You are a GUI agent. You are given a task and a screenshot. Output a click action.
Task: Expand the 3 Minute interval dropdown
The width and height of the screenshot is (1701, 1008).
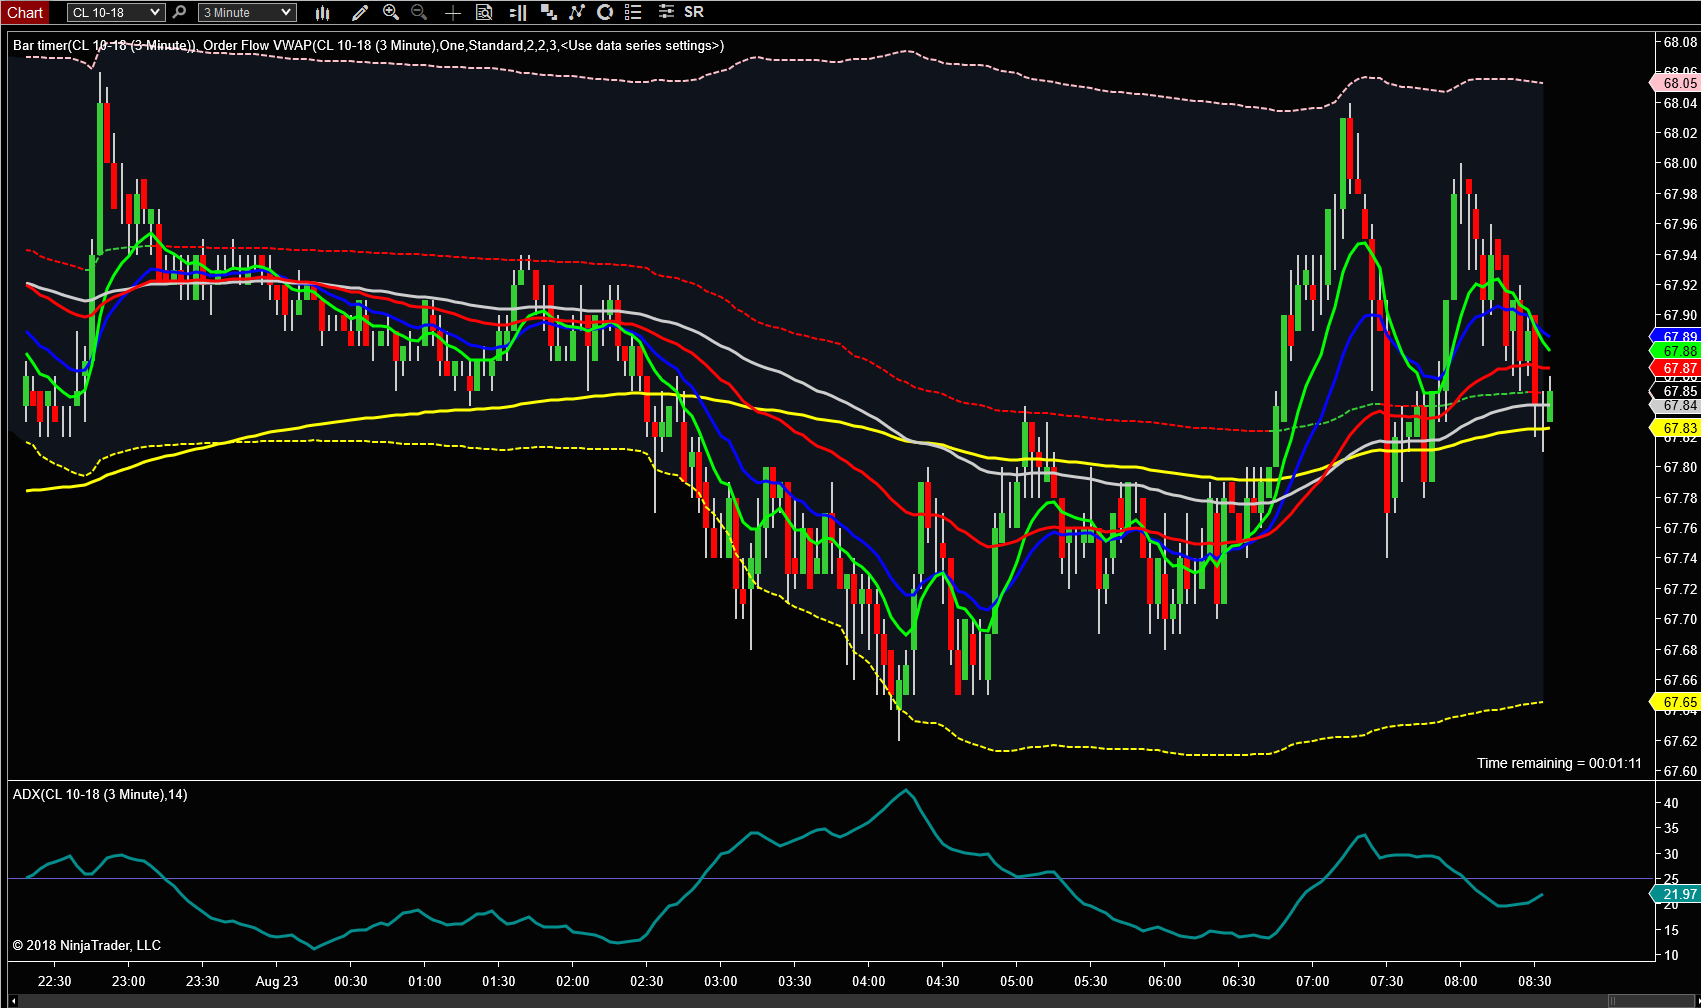(247, 12)
